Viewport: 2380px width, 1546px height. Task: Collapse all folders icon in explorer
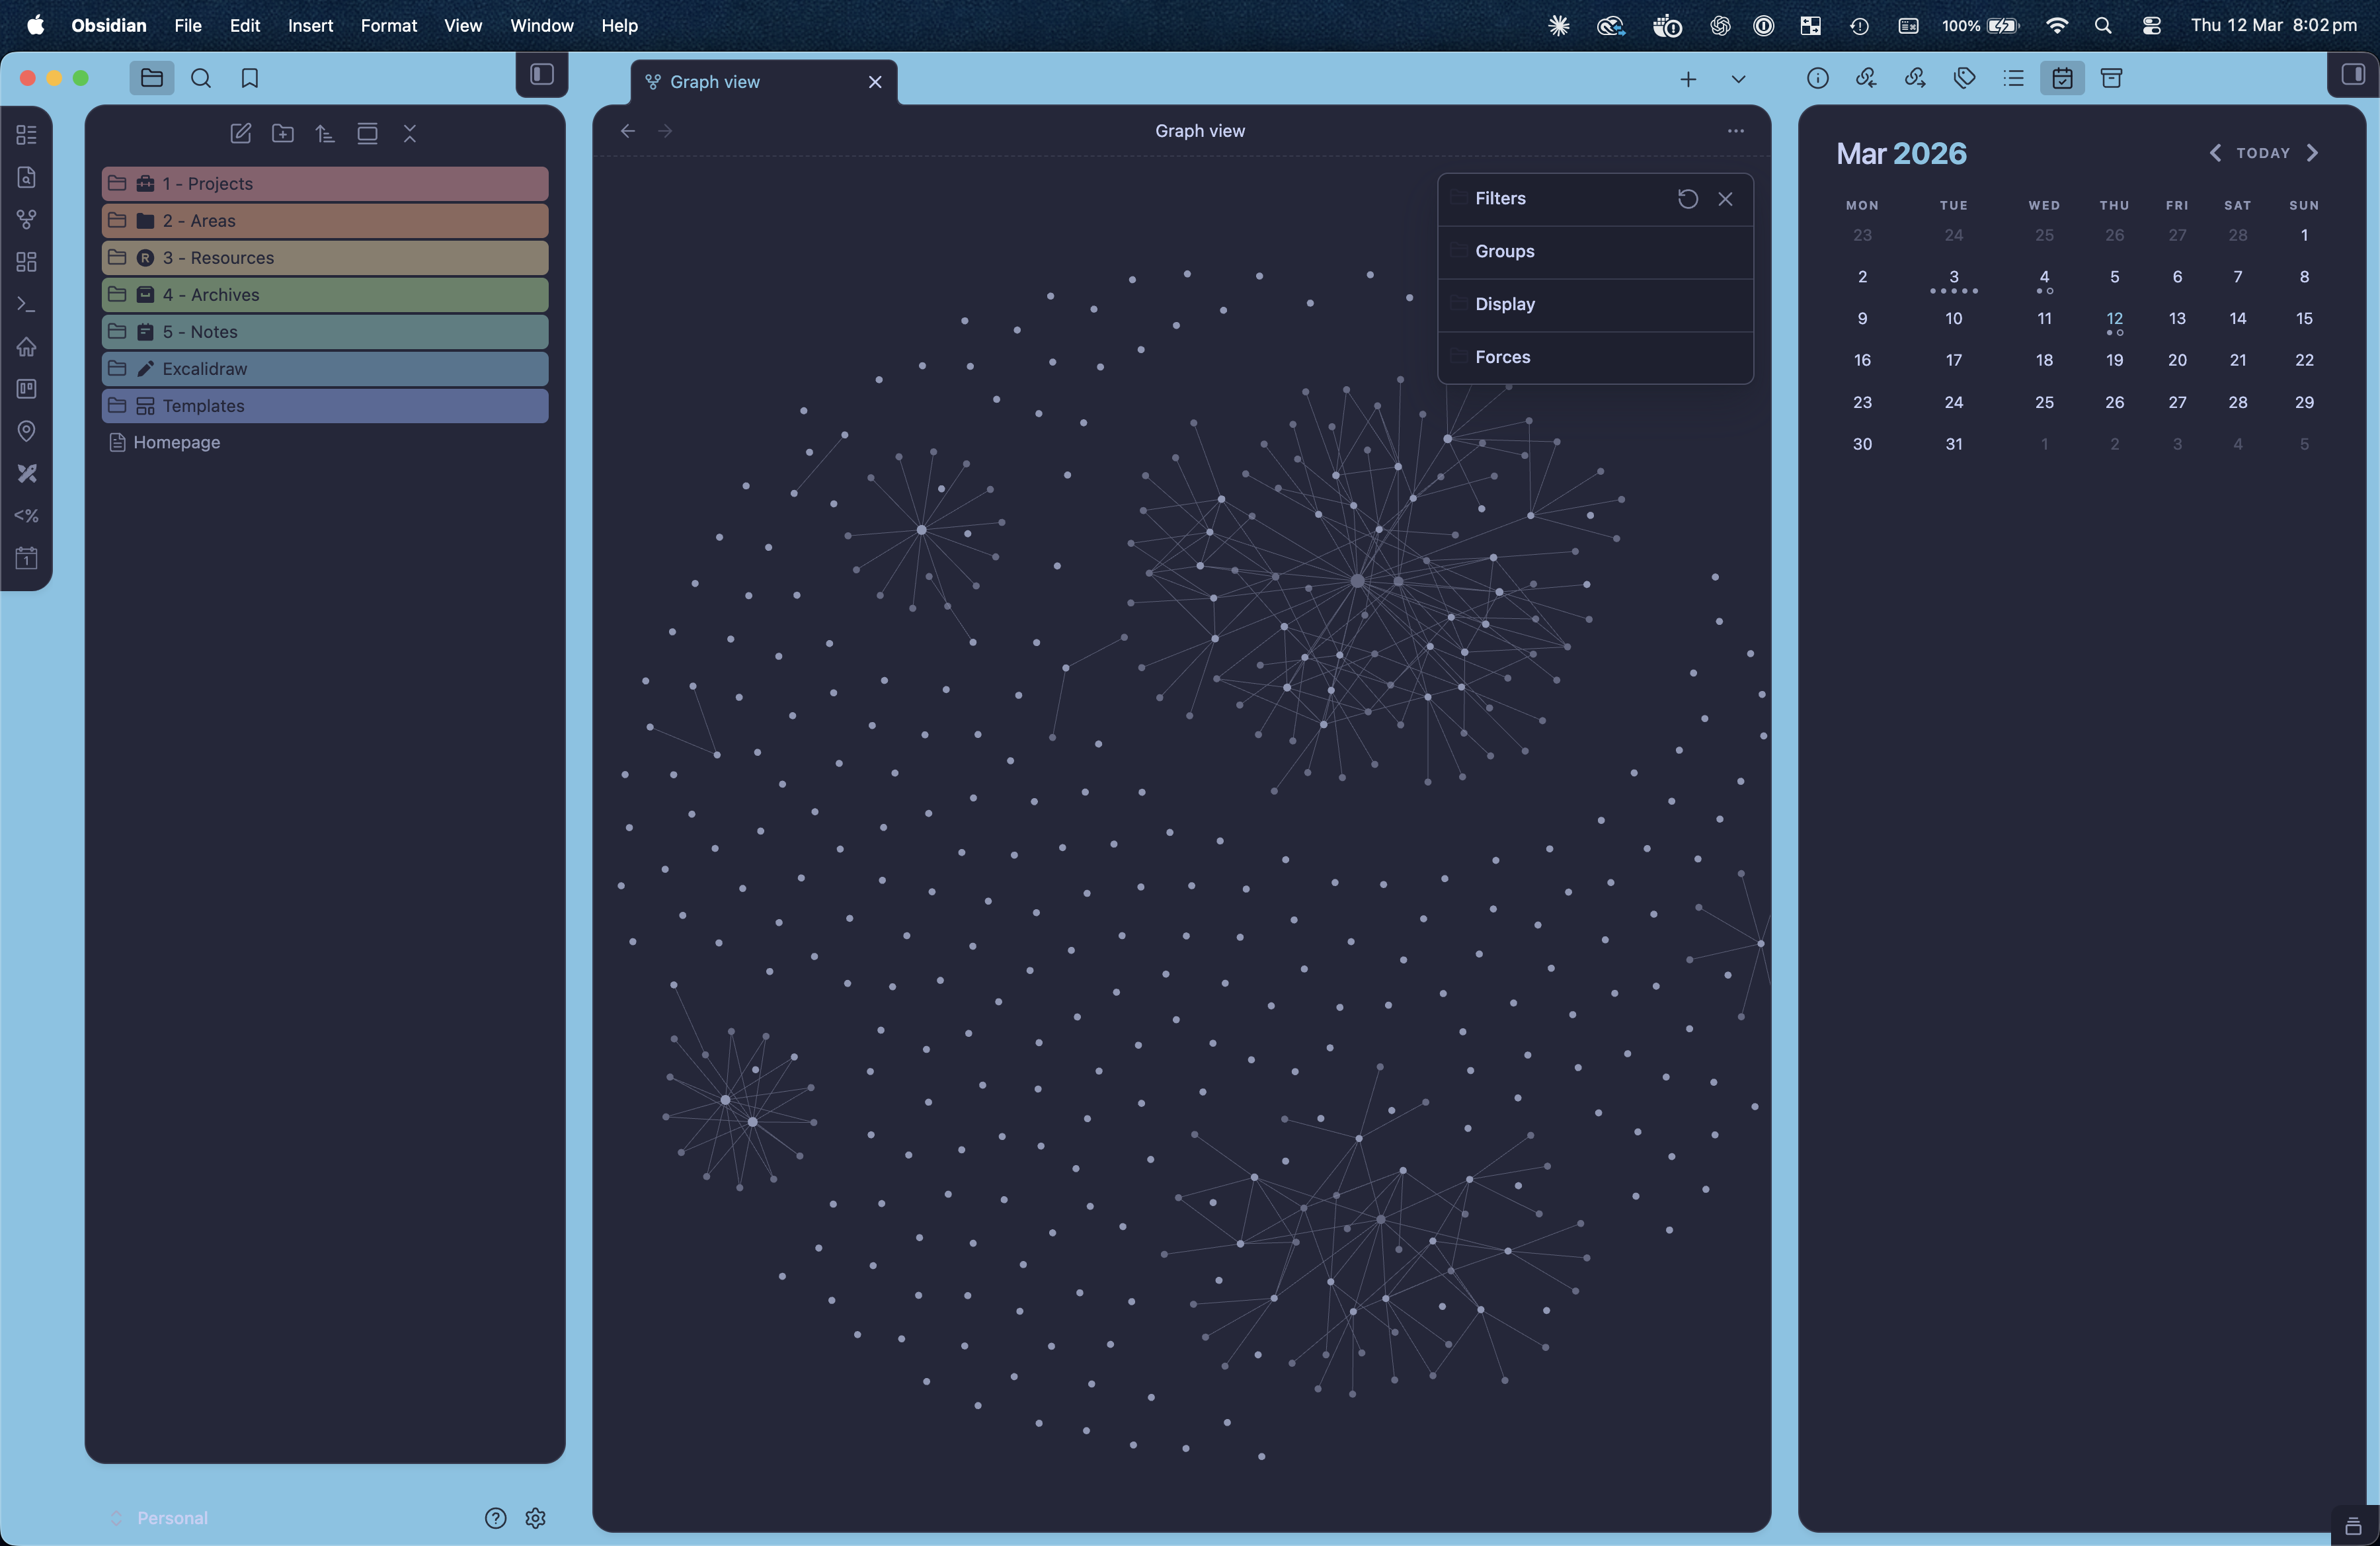[x=410, y=133]
